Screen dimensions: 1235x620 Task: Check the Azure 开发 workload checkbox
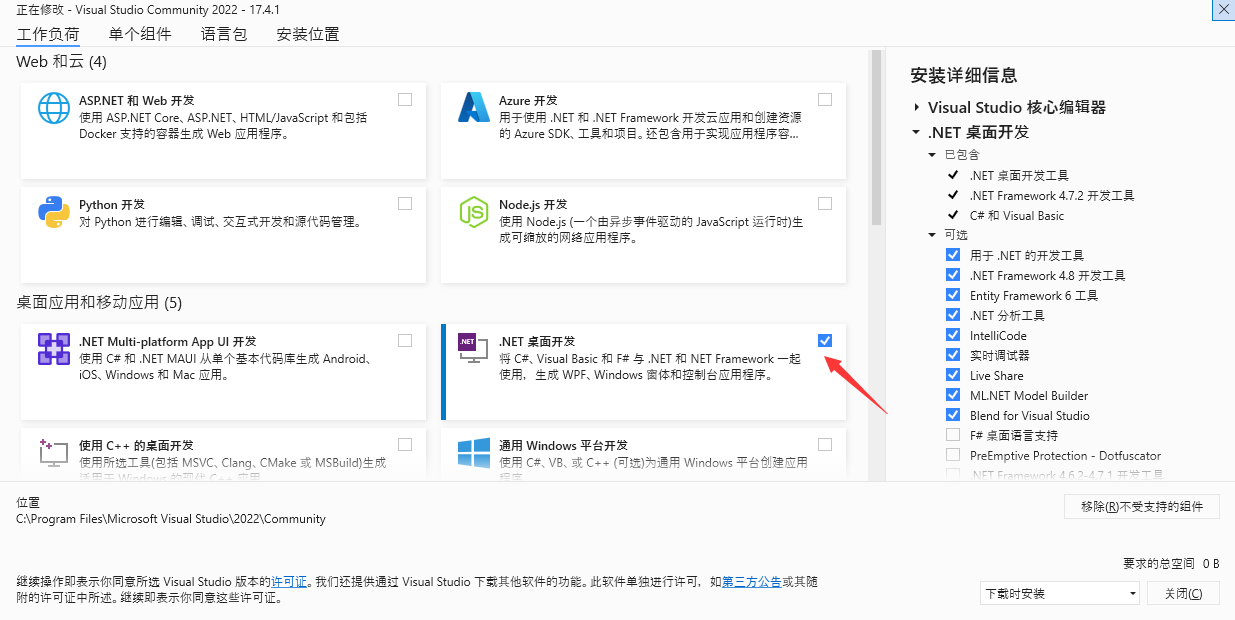[x=825, y=99]
